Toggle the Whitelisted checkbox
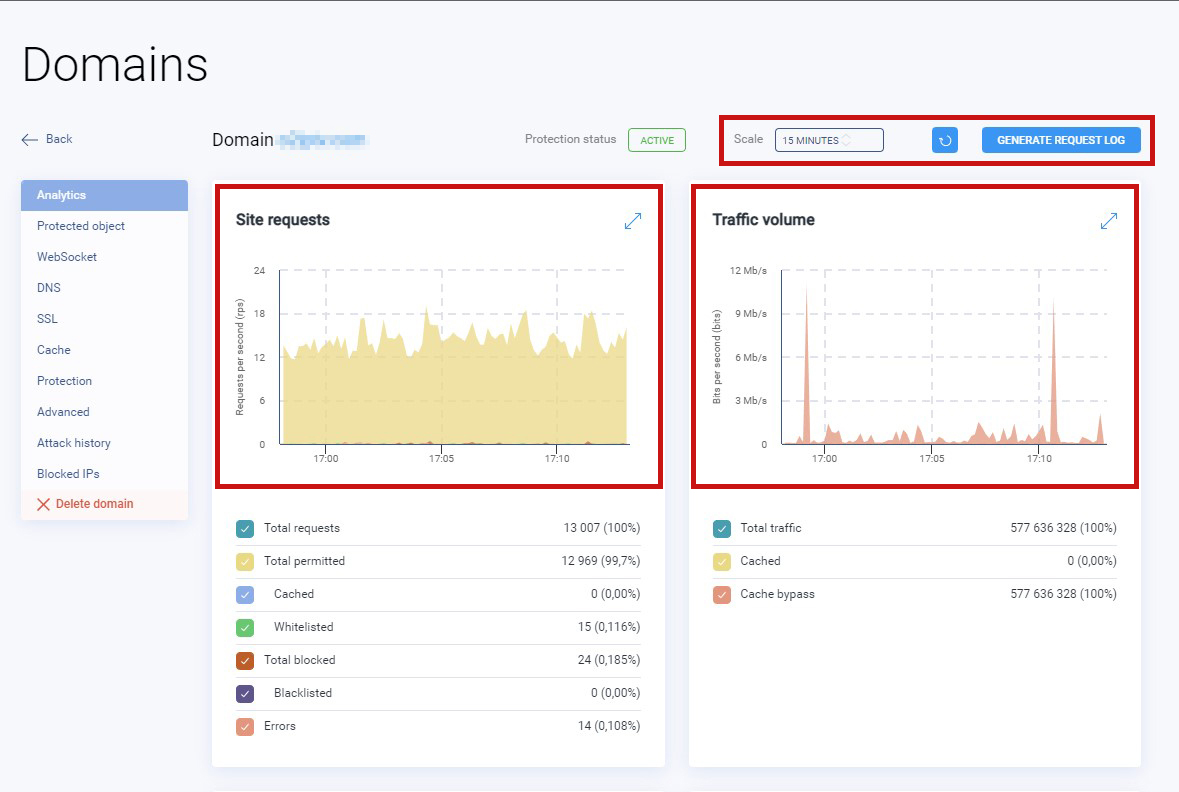The width and height of the screenshot is (1179, 792). pos(245,627)
